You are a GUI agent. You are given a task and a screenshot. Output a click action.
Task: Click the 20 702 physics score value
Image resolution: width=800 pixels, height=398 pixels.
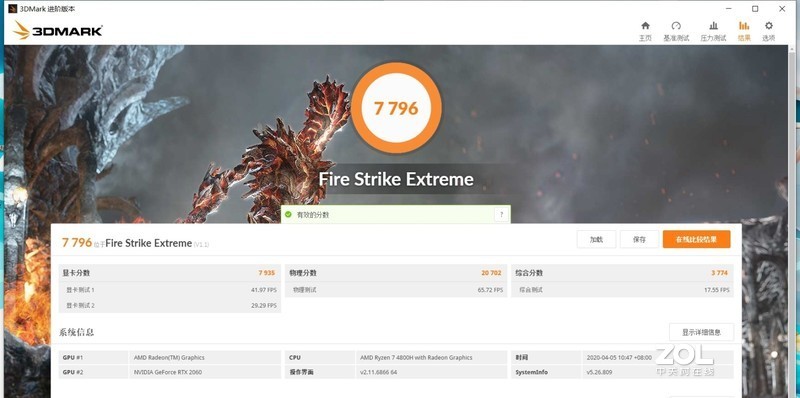point(491,273)
